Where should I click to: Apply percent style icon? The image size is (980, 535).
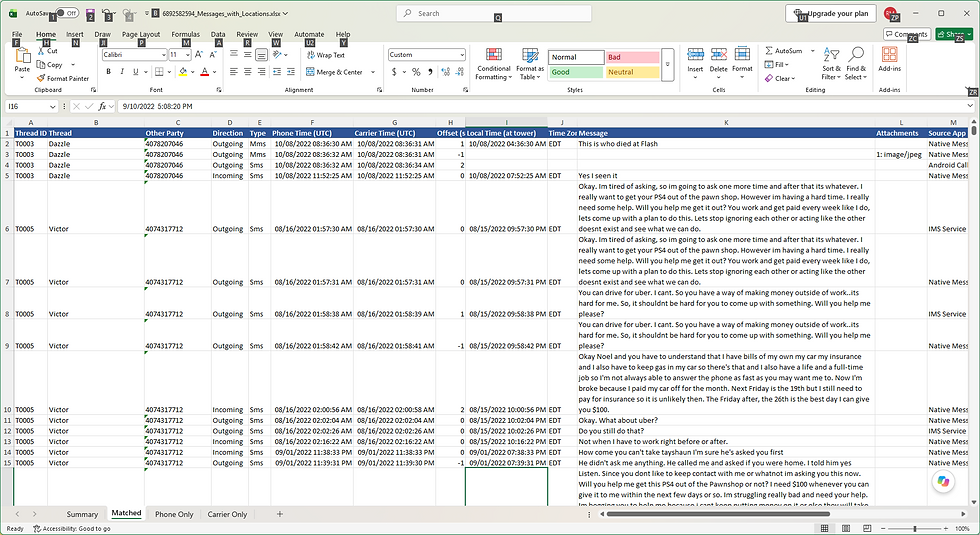pos(416,72)
